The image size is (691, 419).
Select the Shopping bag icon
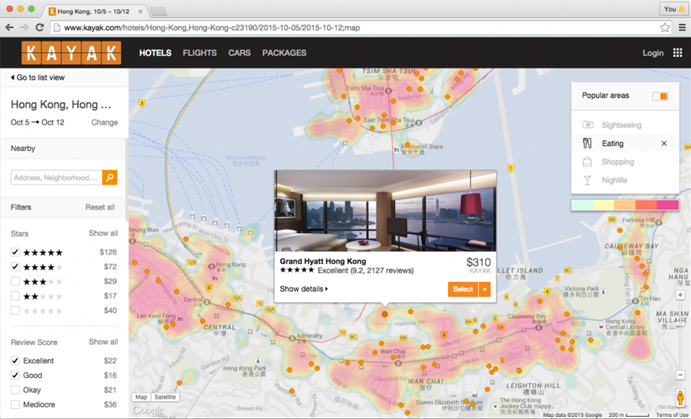point(587,162)
